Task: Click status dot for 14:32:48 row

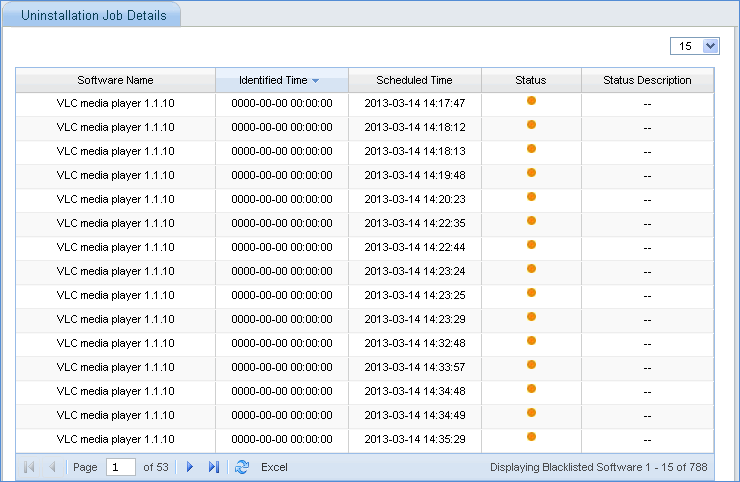Action: (x=531, y=341)
